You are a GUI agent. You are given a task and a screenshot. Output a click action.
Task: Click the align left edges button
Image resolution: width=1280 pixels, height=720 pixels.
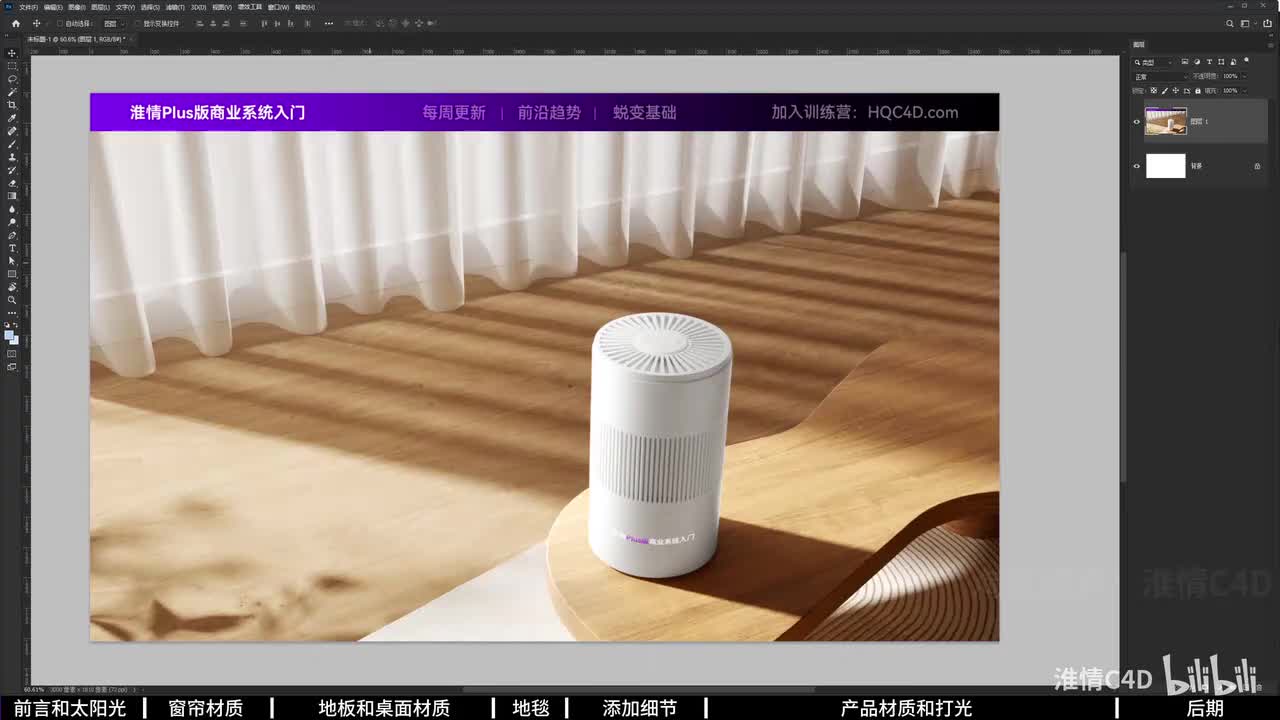tap(199, 23)
